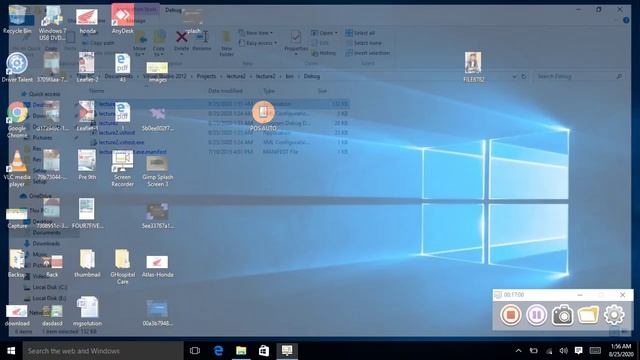
Task: Select the mgsolution desktop file
Action: pyautogui.click(x=87, y=311)
